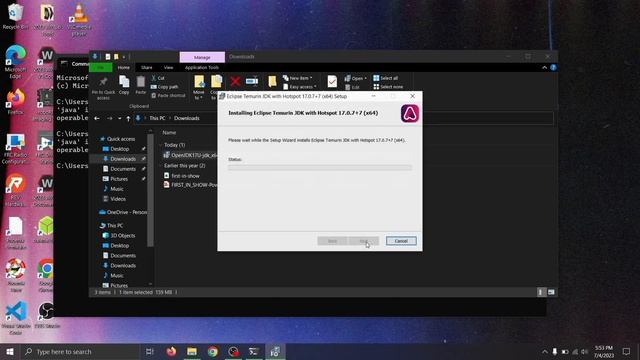Viewport: 640px width, 360px height.
Task: Select the OpenJDK17U-jdk installer file
Action: coord(190,155)
